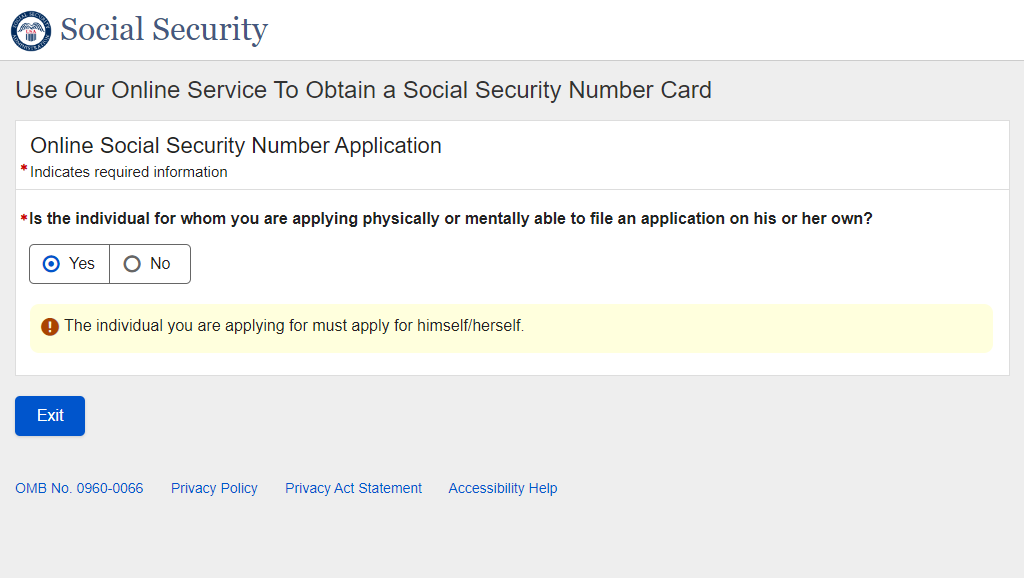1024x578 pixels.
Task: Open the OMB No. 0960-0066 link
Action: pos(79,488)
